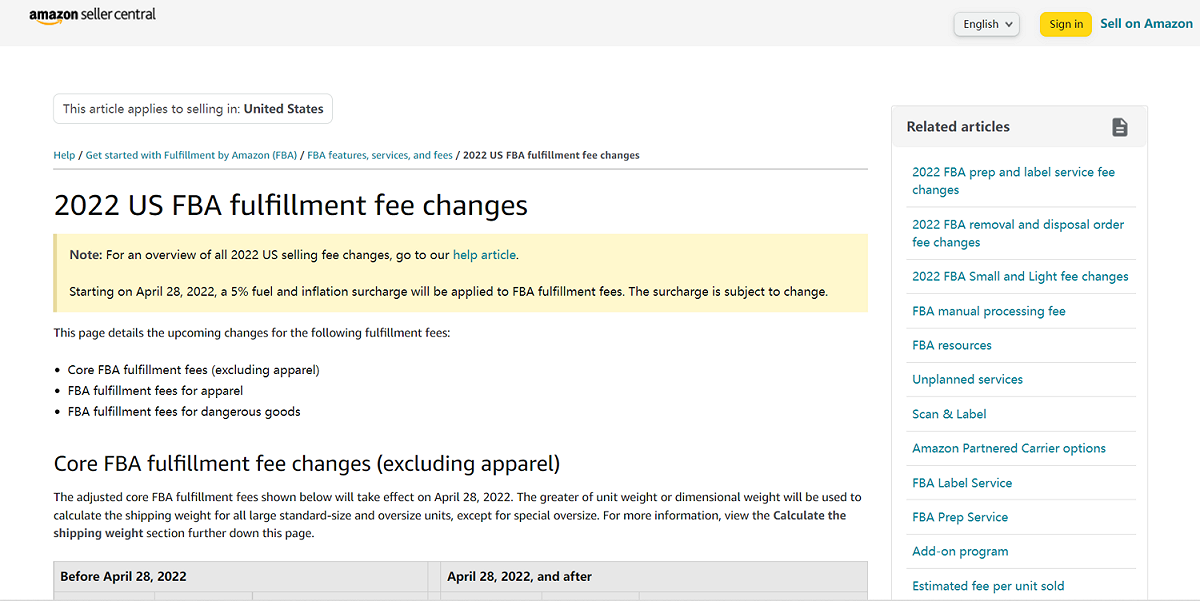Click the yellow Sign in button
The image size is (1200, 601).
1066,24
